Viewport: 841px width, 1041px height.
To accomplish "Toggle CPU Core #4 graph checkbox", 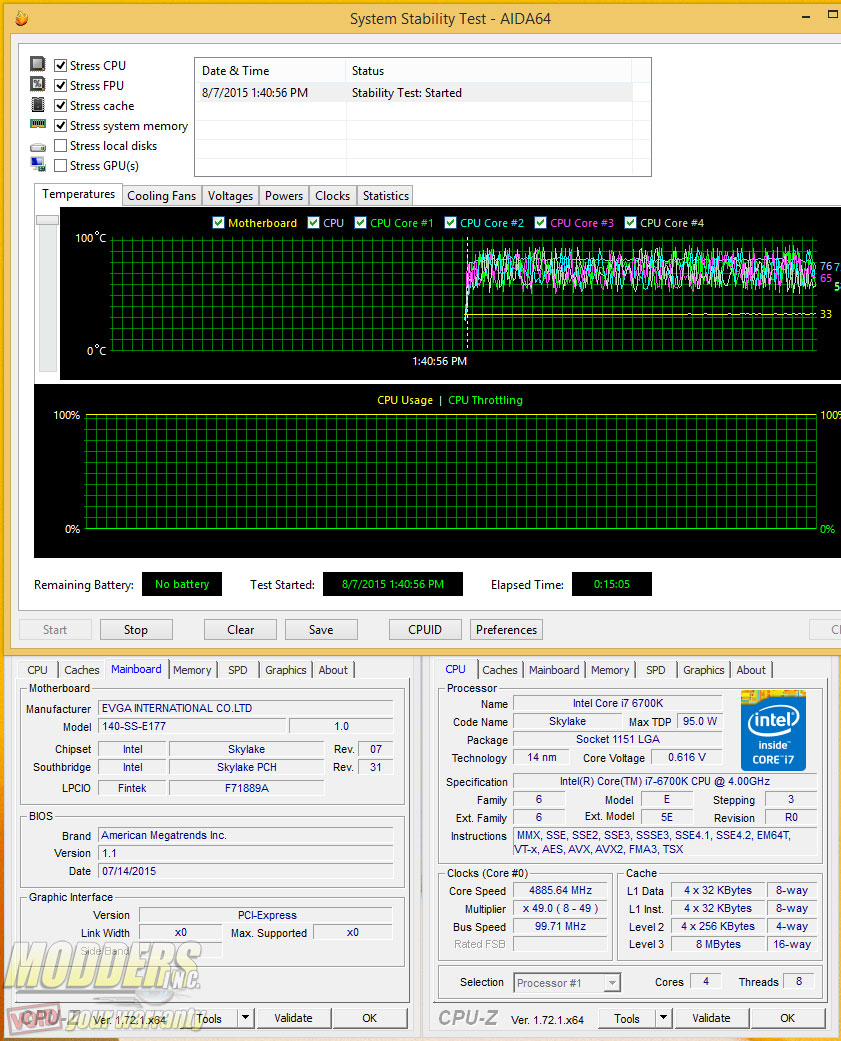I will (x=630, y=222).
